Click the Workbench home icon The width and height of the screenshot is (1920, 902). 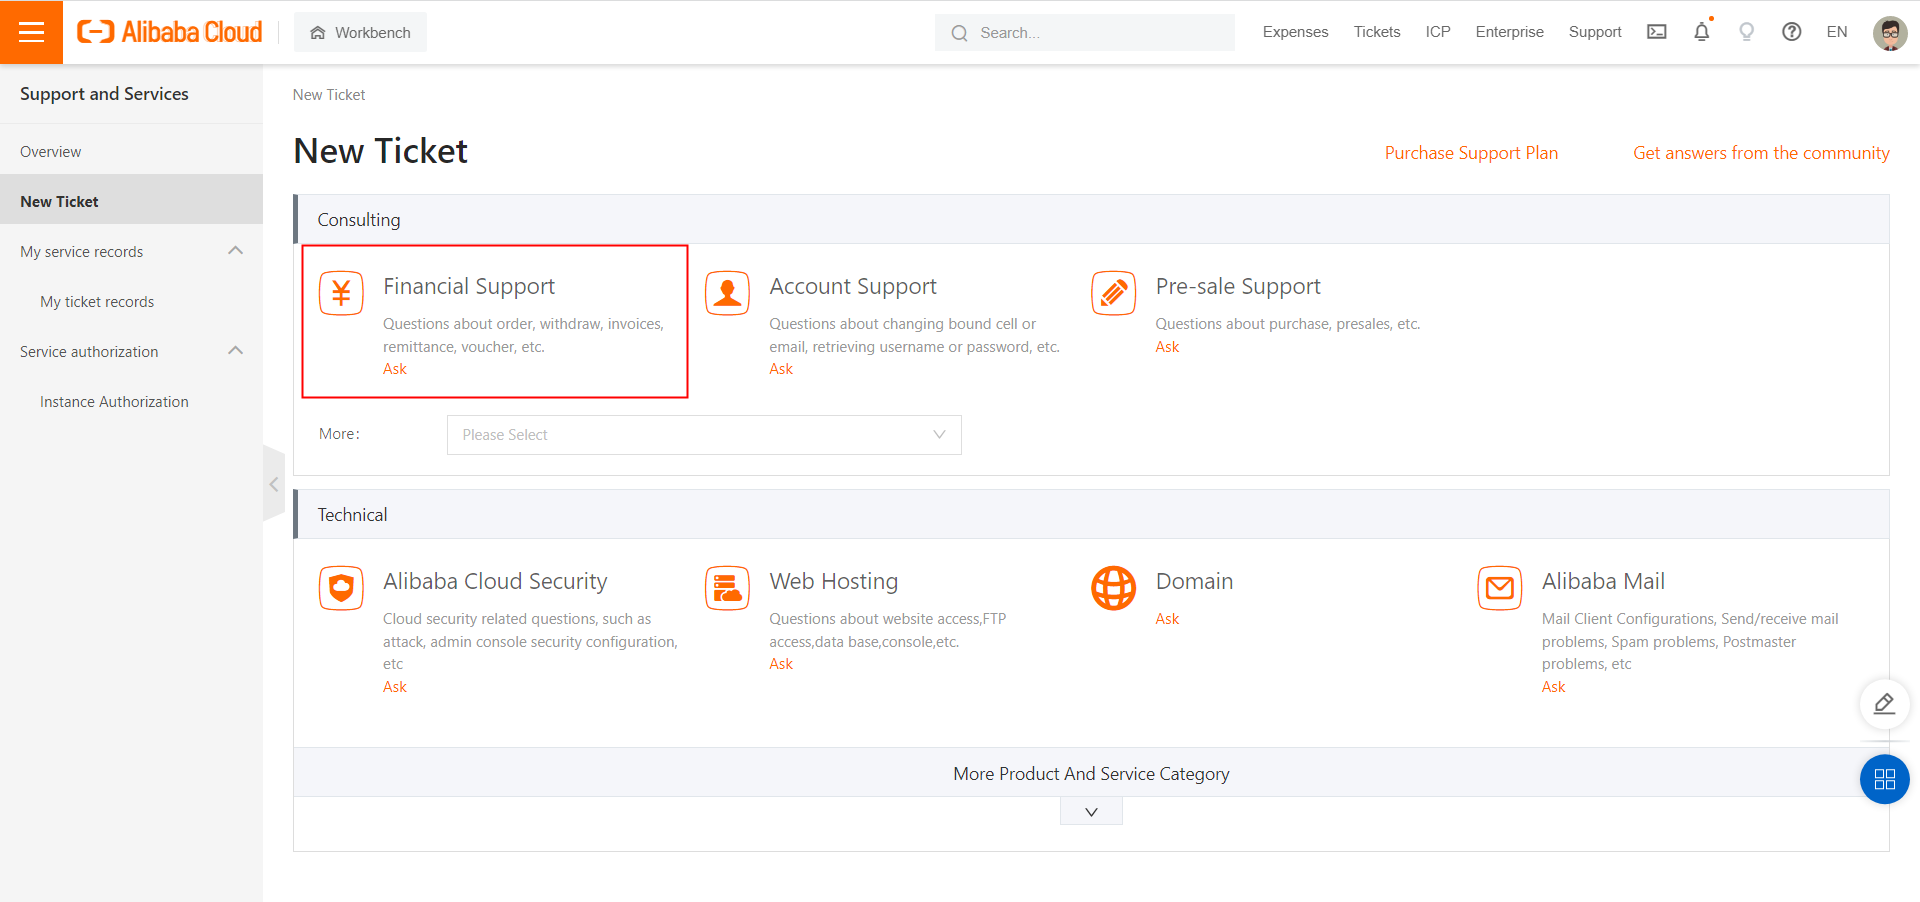click(x=318, y=33)
